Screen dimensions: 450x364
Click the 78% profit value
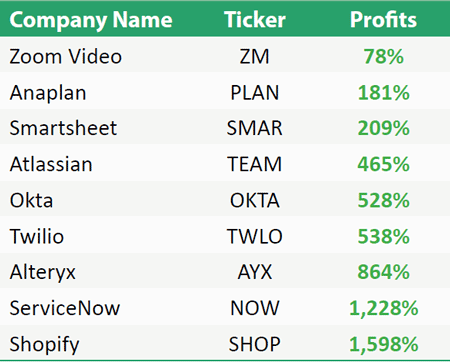384,56
